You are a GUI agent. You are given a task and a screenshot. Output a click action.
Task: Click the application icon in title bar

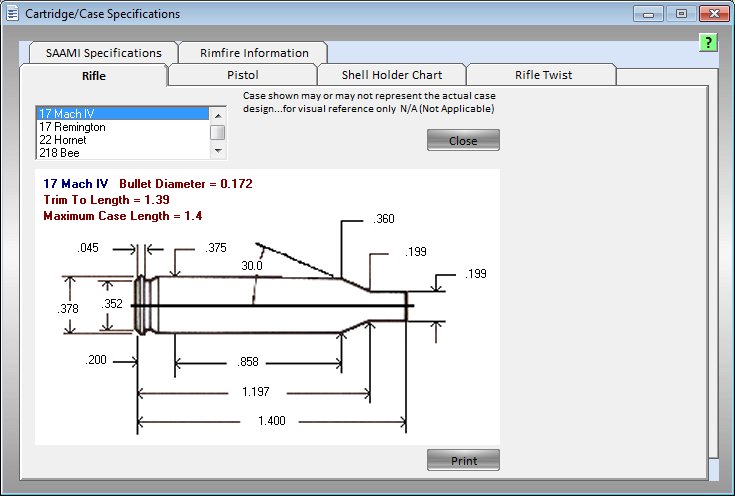coord(13,14)
